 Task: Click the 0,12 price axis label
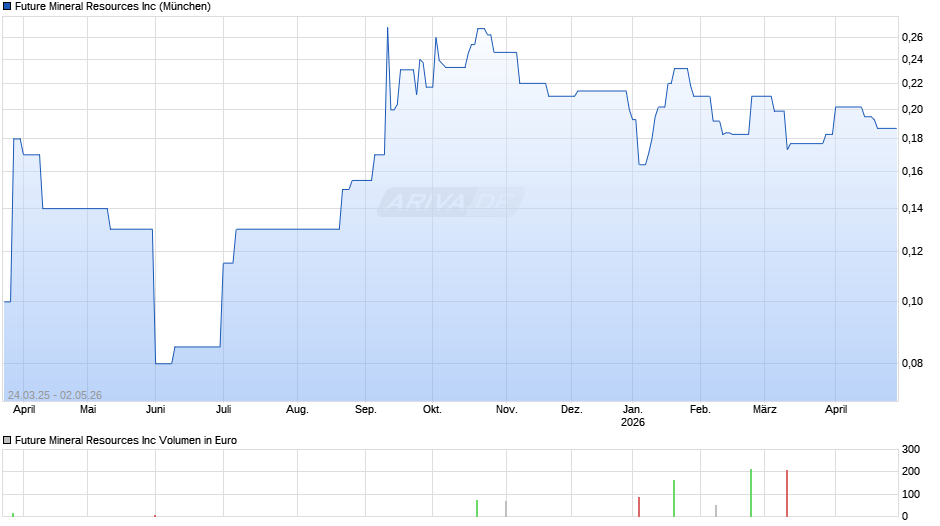coord(912,251)
